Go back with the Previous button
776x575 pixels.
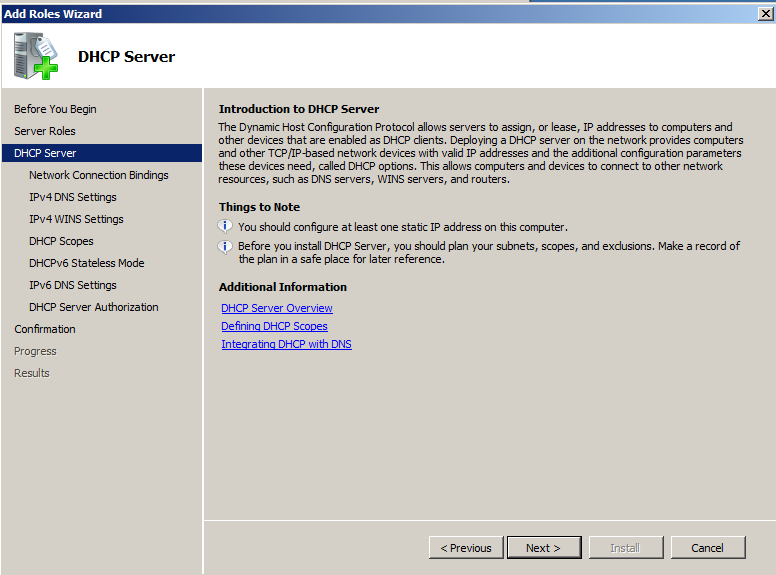(x=466, y=547)
